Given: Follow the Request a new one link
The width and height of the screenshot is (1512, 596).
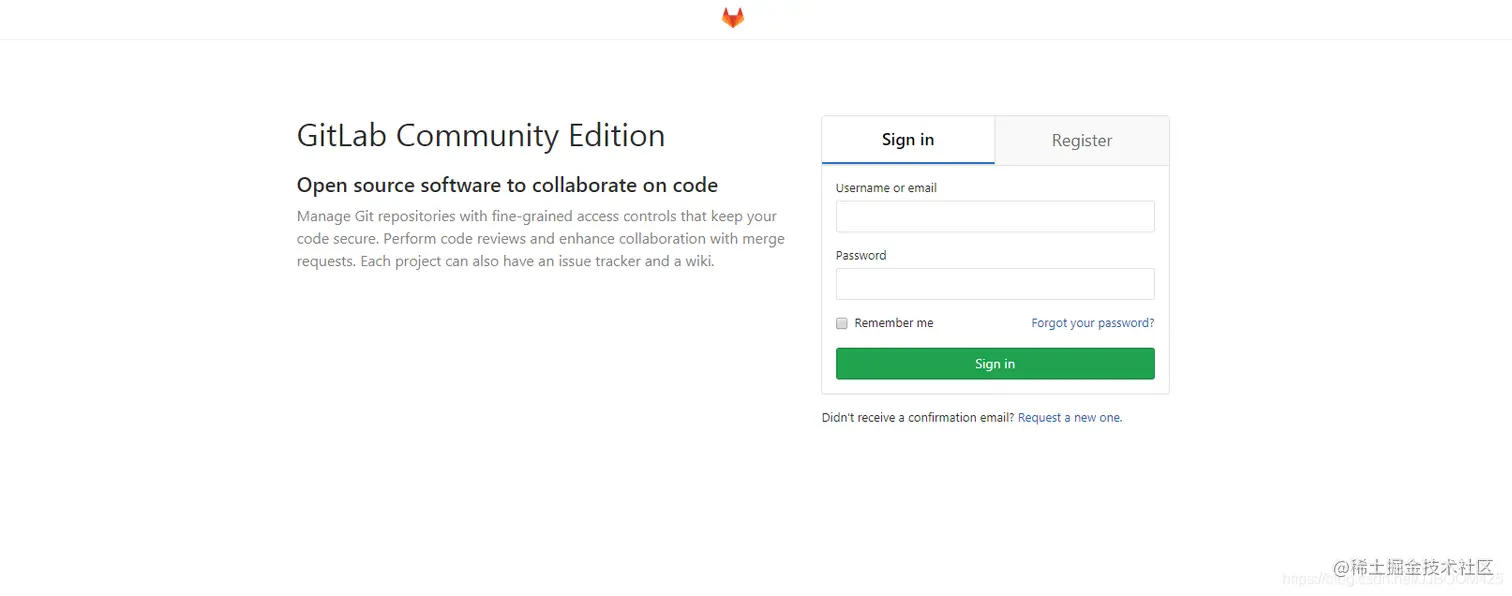Looking at the screenshot, I should pos(1070,418).
